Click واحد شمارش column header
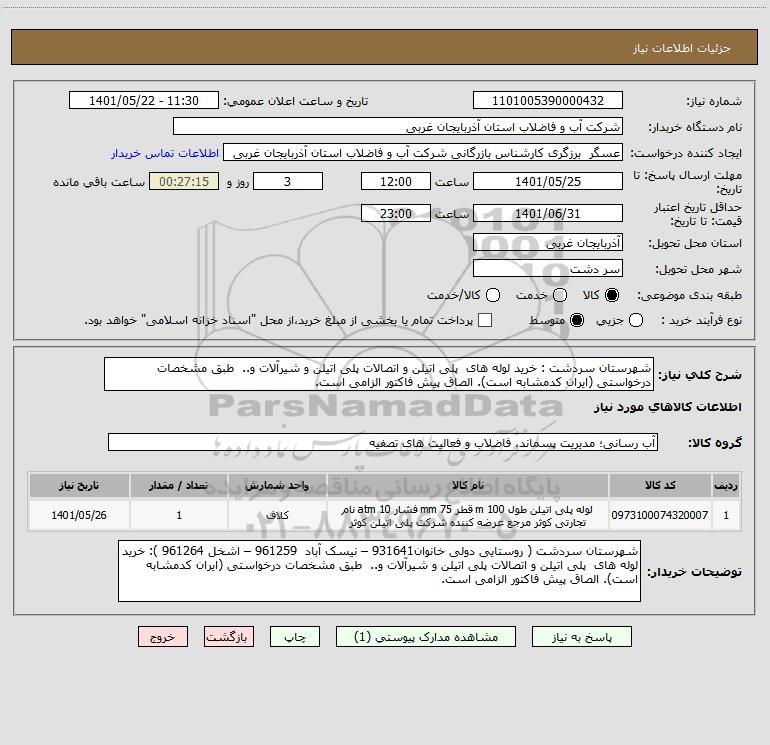Image resolution: width=770 pixels, height=745 pixels. coord(277,485)
